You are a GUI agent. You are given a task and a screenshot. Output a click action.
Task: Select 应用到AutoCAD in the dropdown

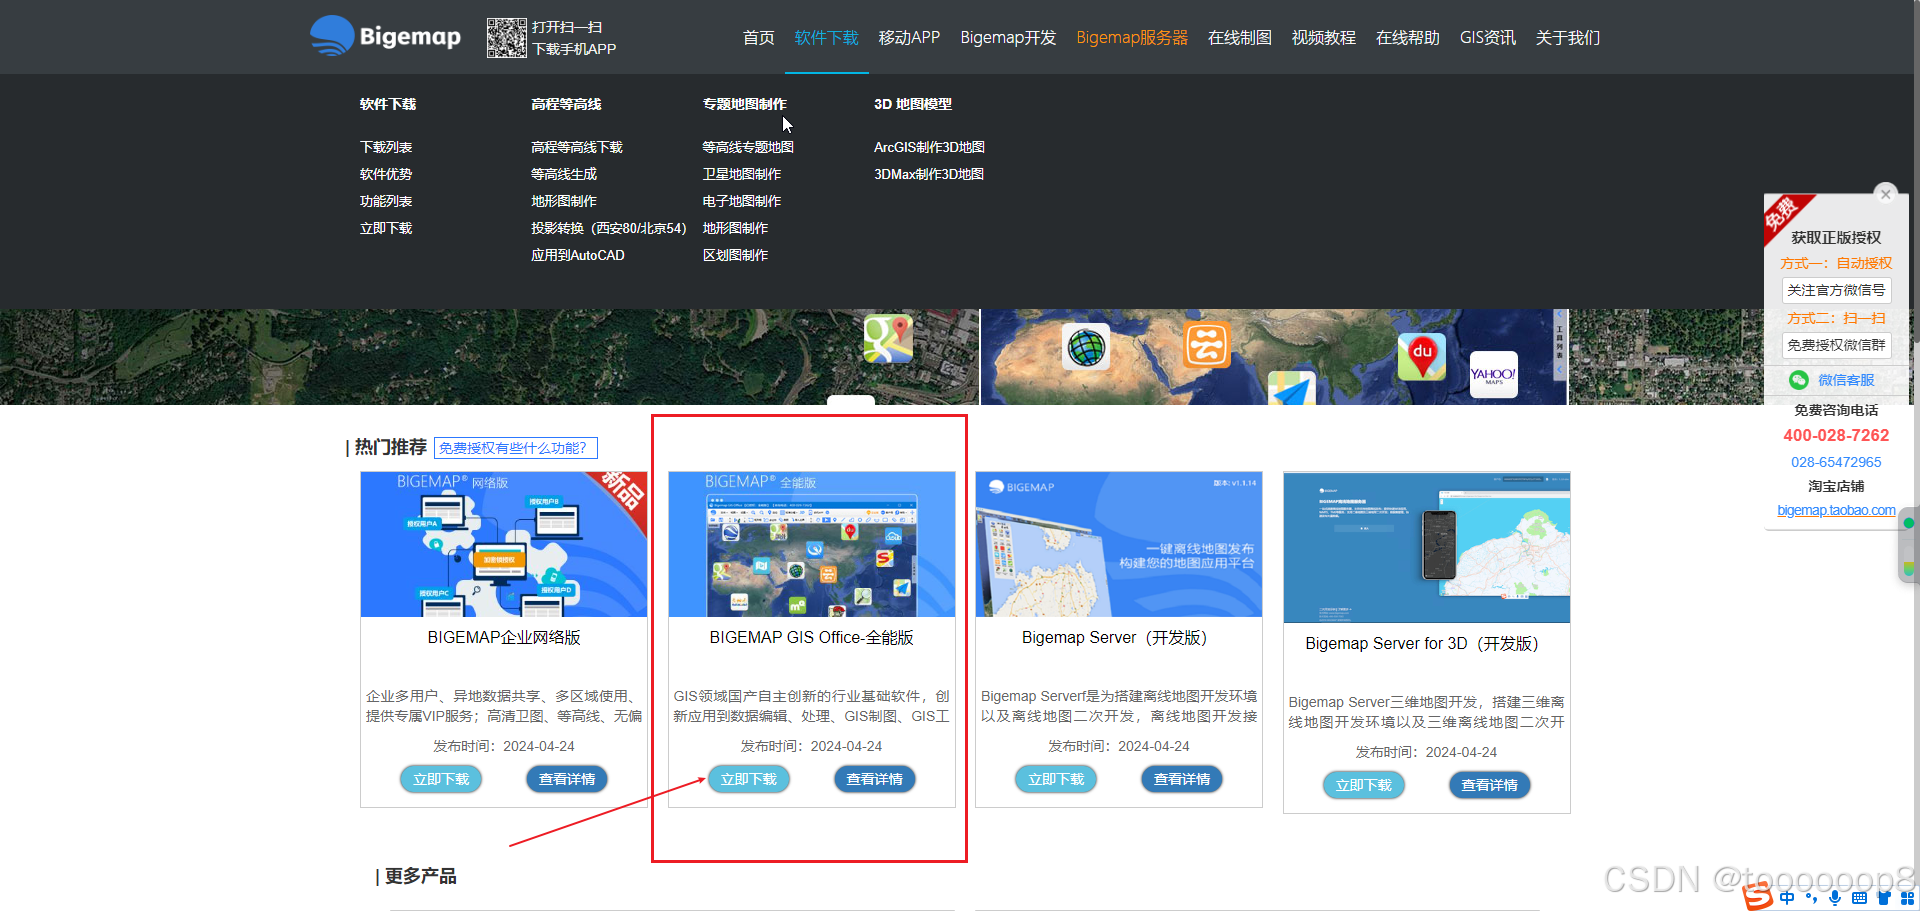tap(578, 255)
